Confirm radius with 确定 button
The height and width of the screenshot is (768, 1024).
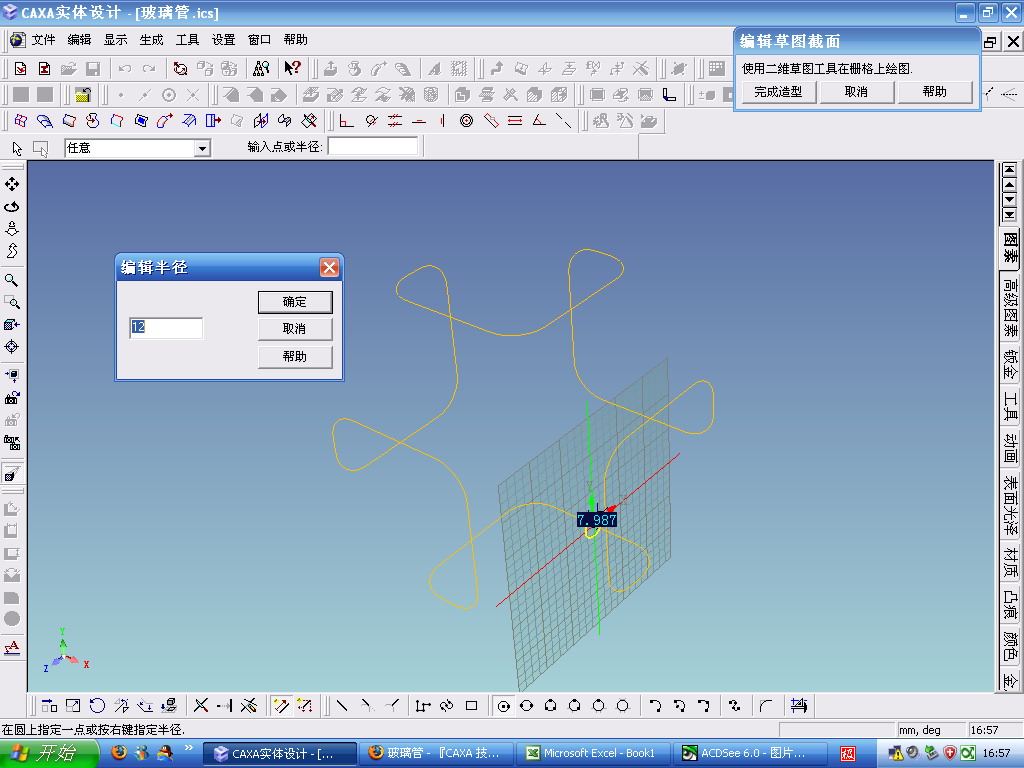(x=295, y=302)
